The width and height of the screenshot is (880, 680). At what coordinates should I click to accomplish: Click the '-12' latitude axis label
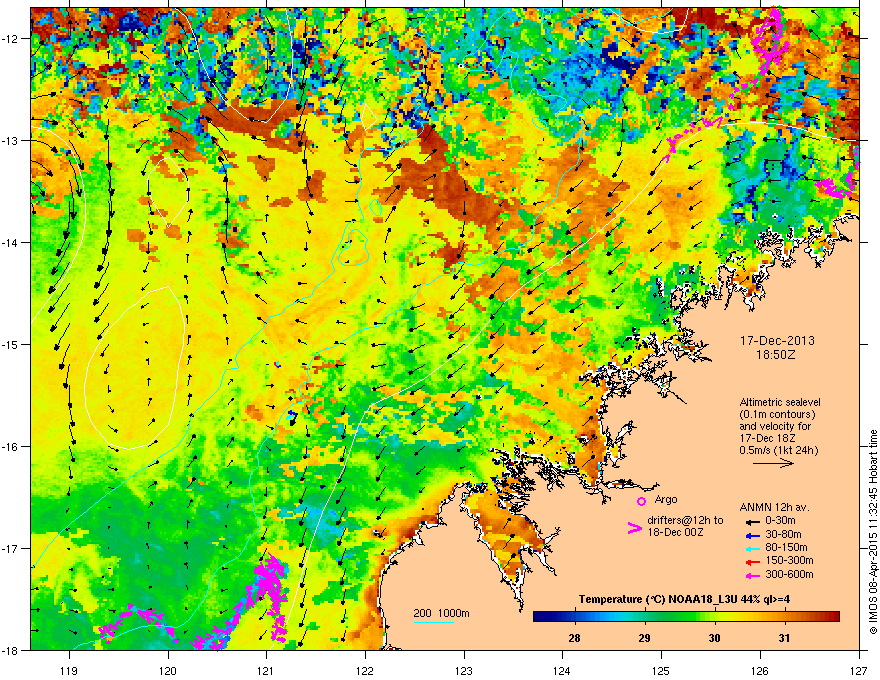coord(11,39)
